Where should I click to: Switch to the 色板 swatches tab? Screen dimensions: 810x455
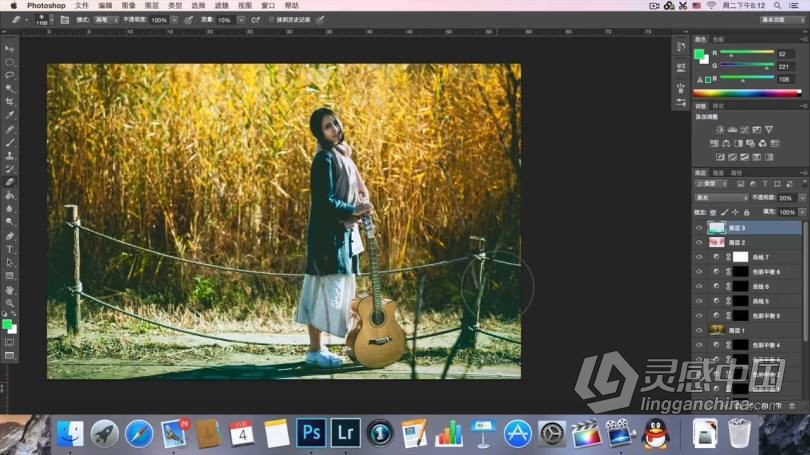click(x=719, y=39)
